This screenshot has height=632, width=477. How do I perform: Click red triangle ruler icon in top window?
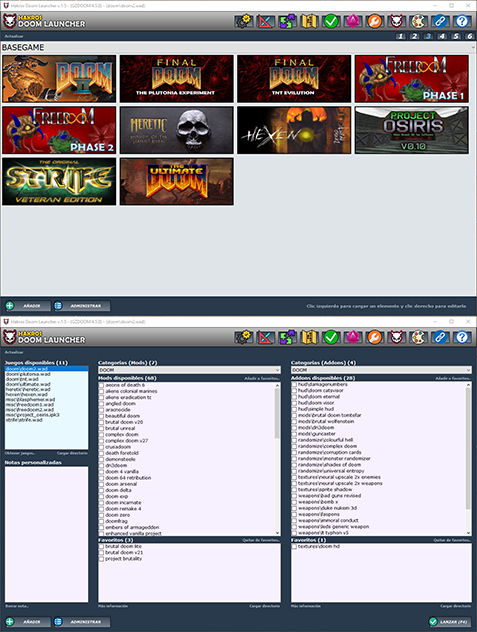266,21
